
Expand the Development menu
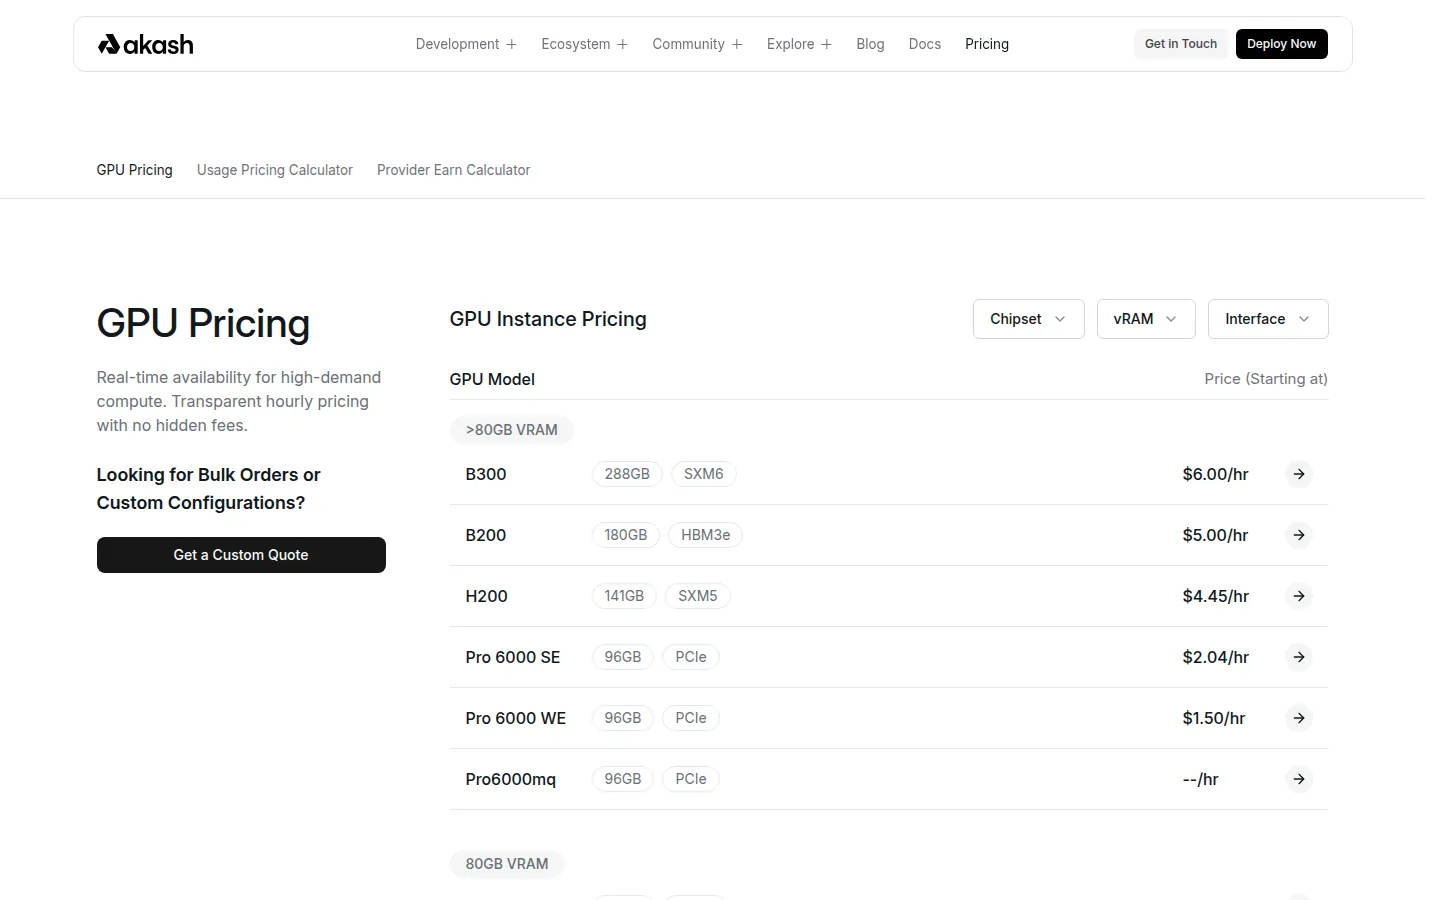tap(466, 44)
